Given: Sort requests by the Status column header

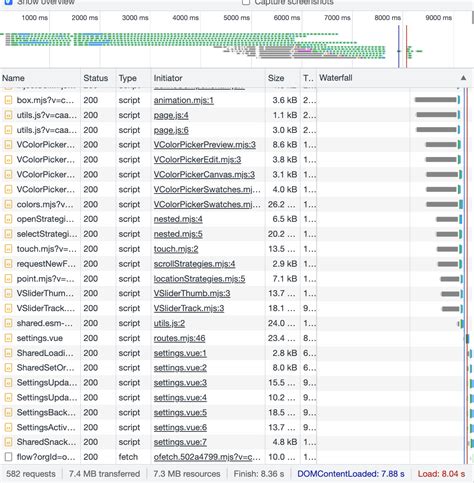Looking at the screenshot, I should [96, 78].
